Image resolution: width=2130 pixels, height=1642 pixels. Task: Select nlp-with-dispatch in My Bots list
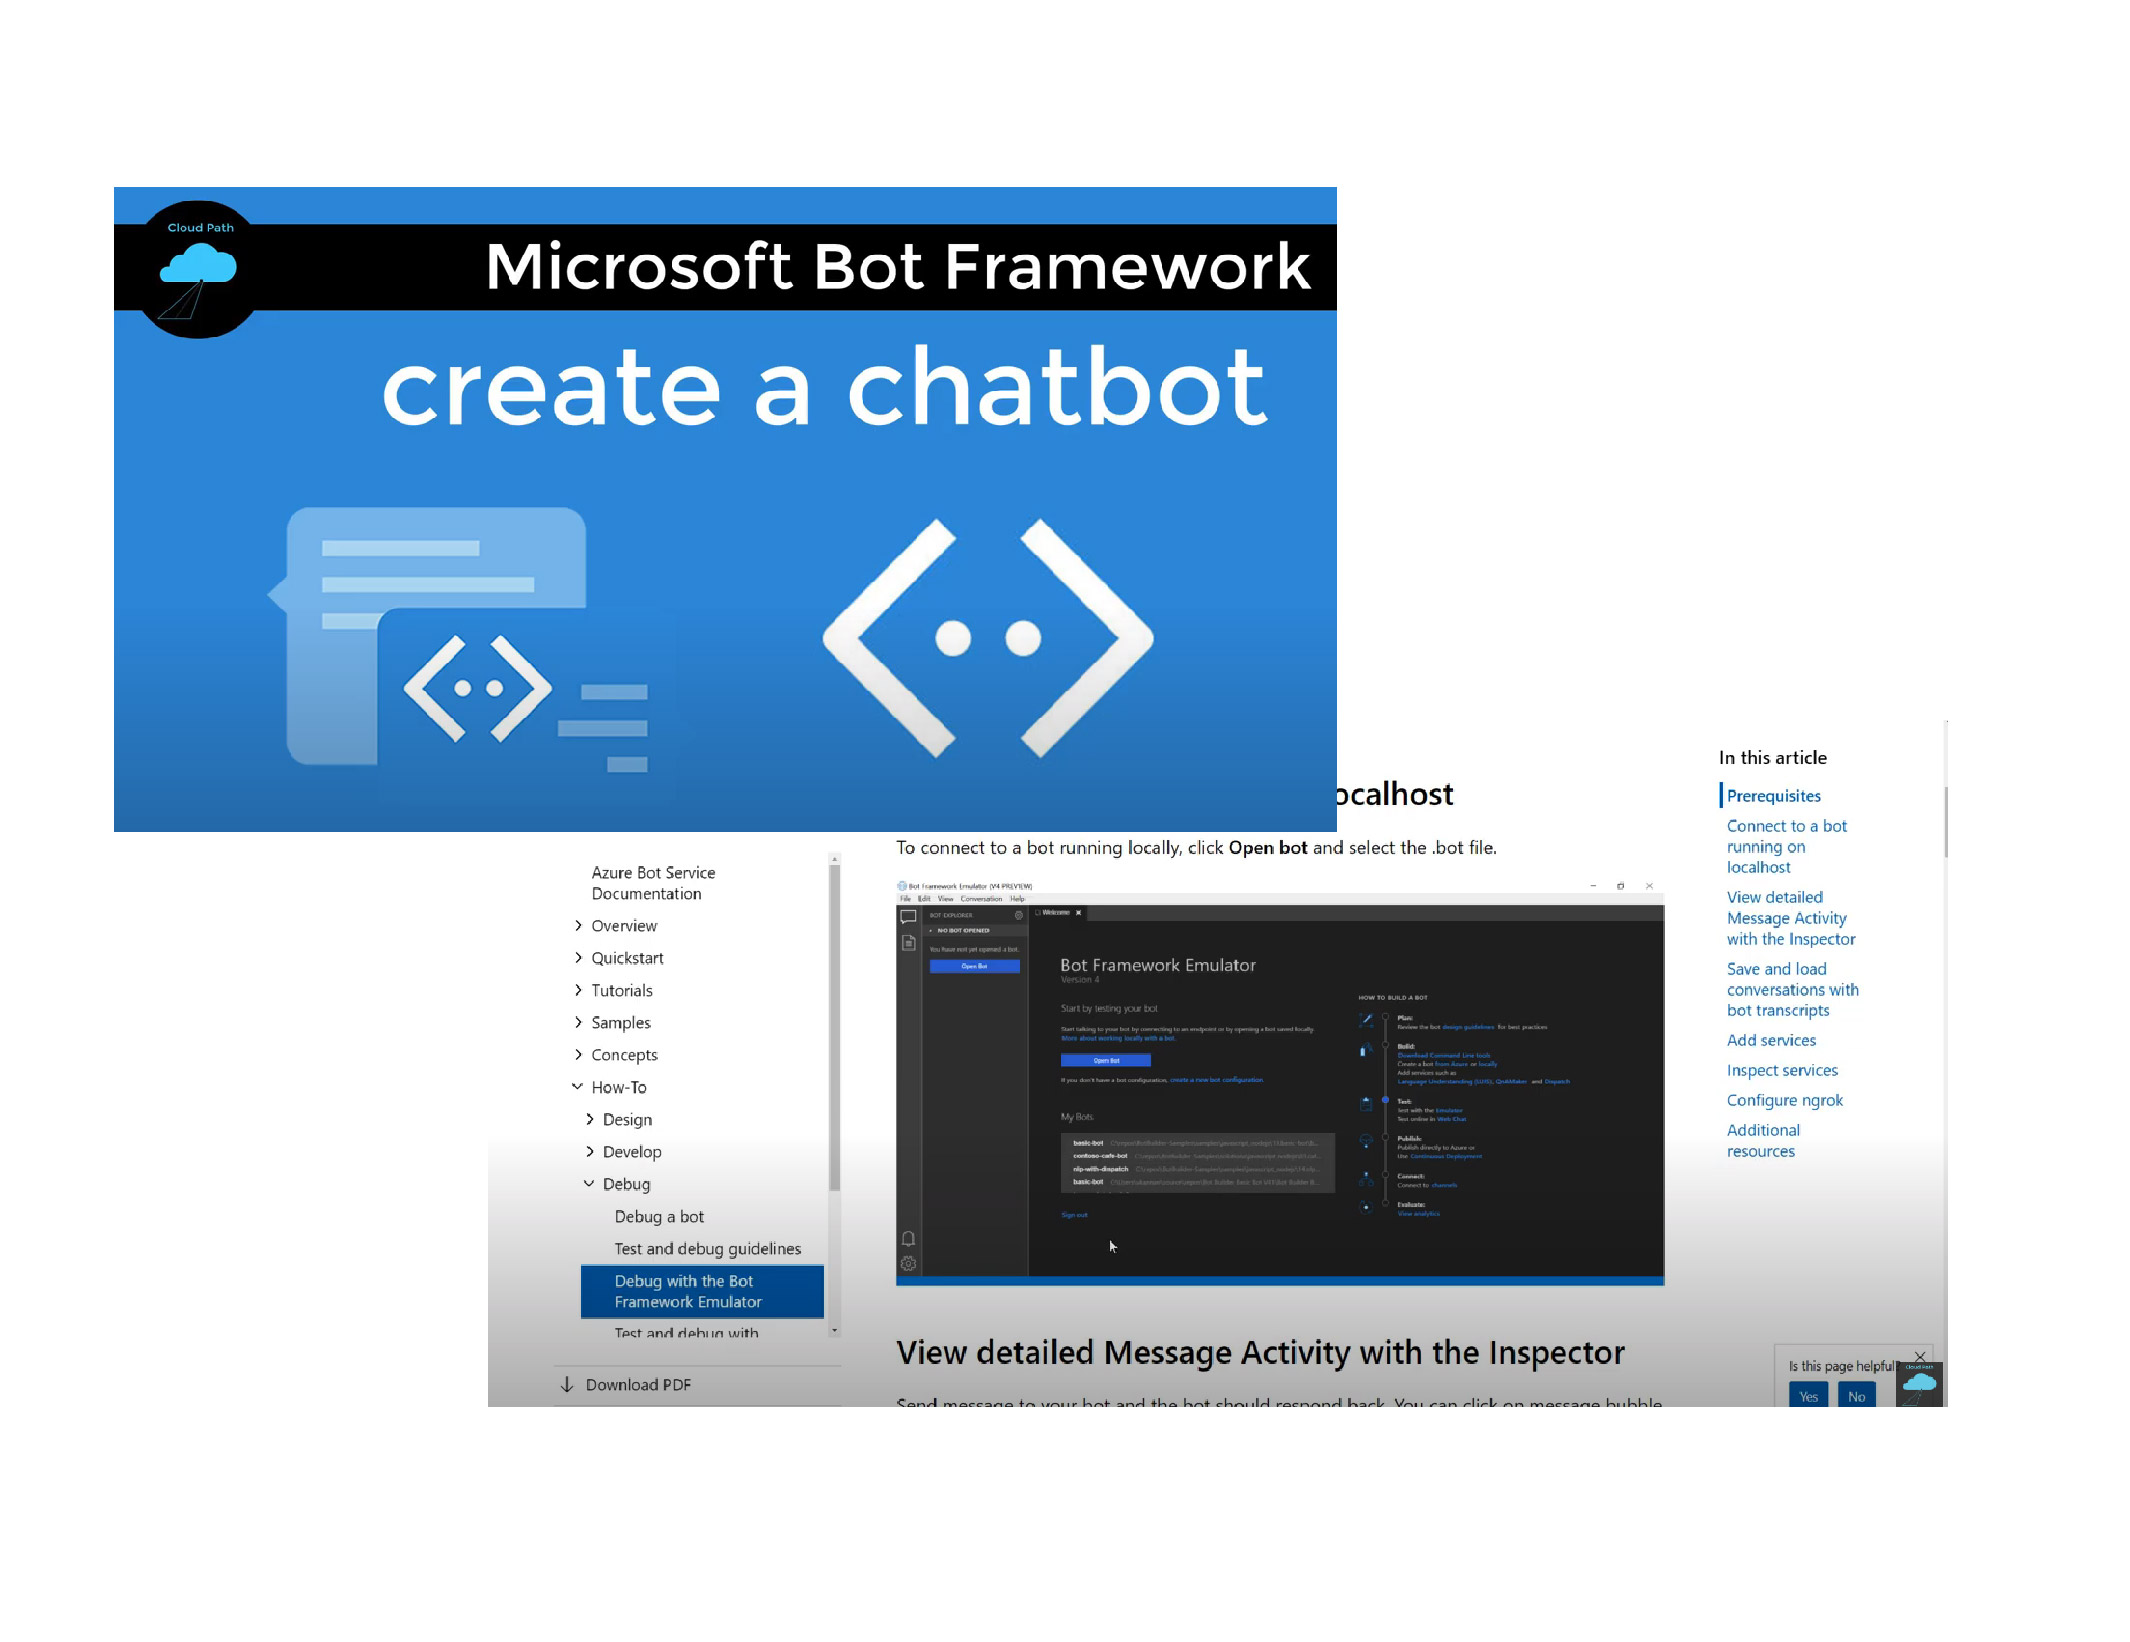pos(1197,1169)
